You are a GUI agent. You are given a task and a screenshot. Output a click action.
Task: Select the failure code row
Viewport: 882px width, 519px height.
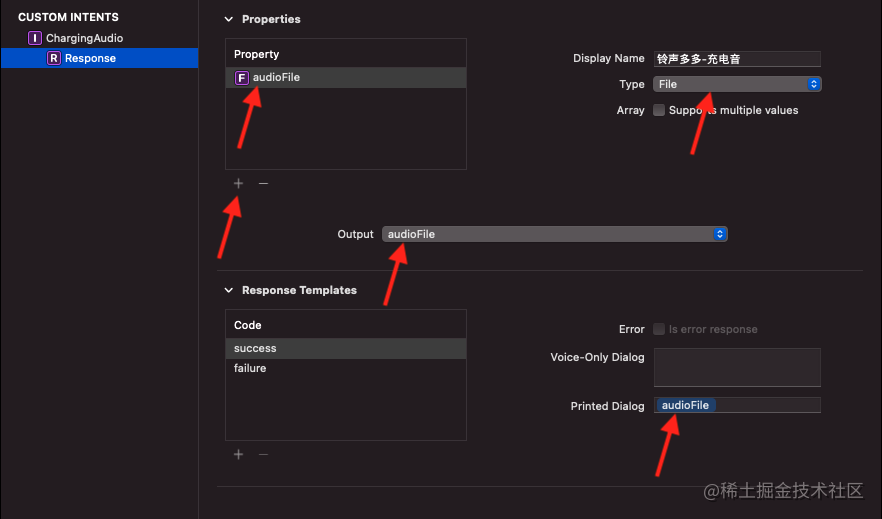346,368
